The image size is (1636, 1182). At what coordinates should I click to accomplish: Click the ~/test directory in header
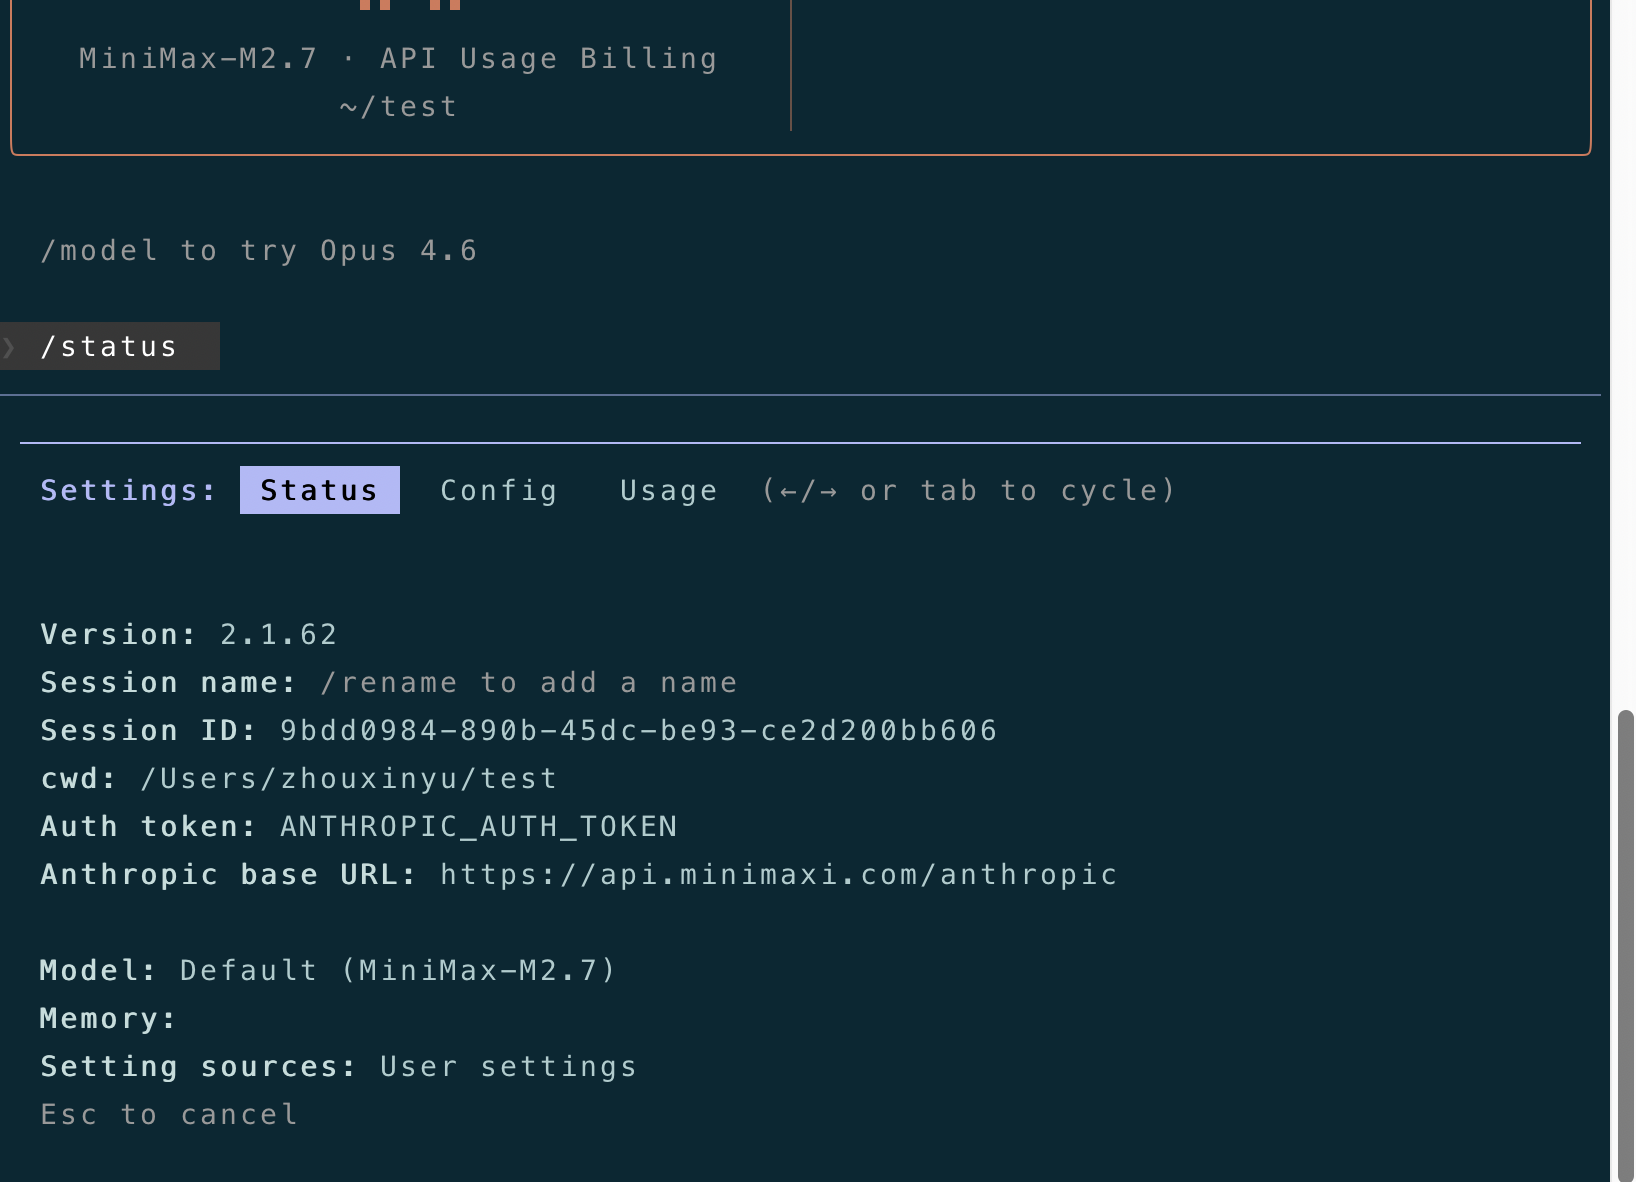click(x=398, y=106)
